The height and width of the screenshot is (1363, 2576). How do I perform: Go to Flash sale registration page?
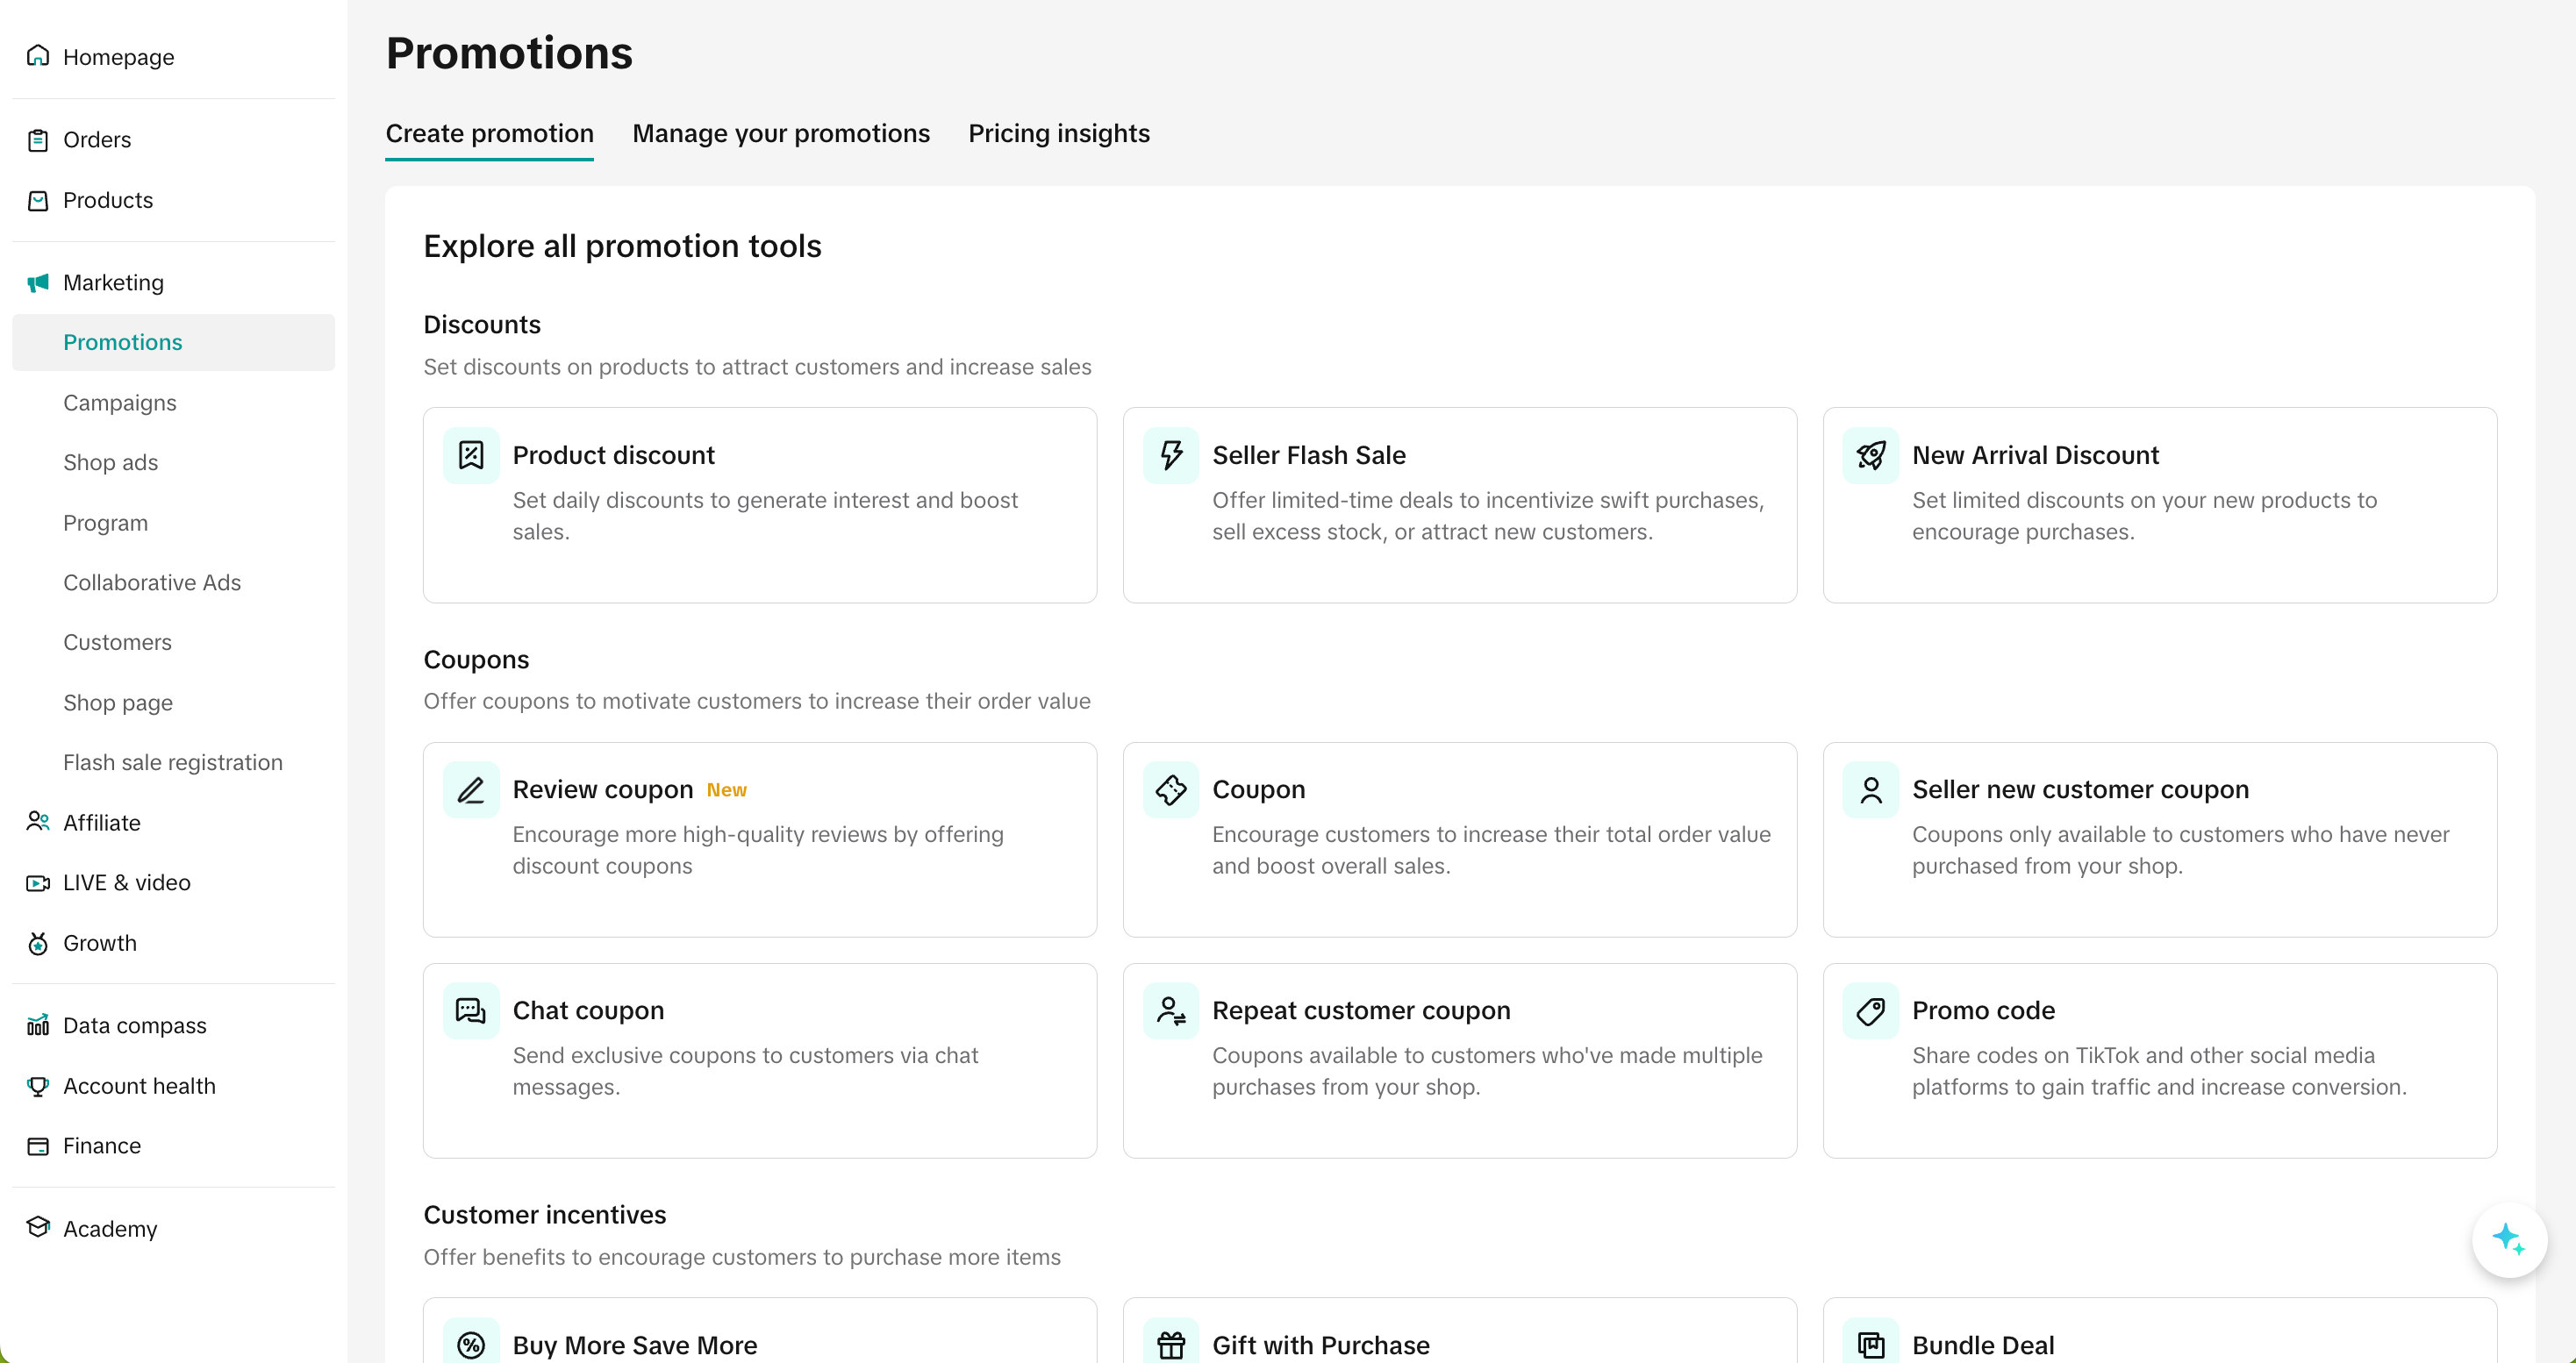[172, 763]
